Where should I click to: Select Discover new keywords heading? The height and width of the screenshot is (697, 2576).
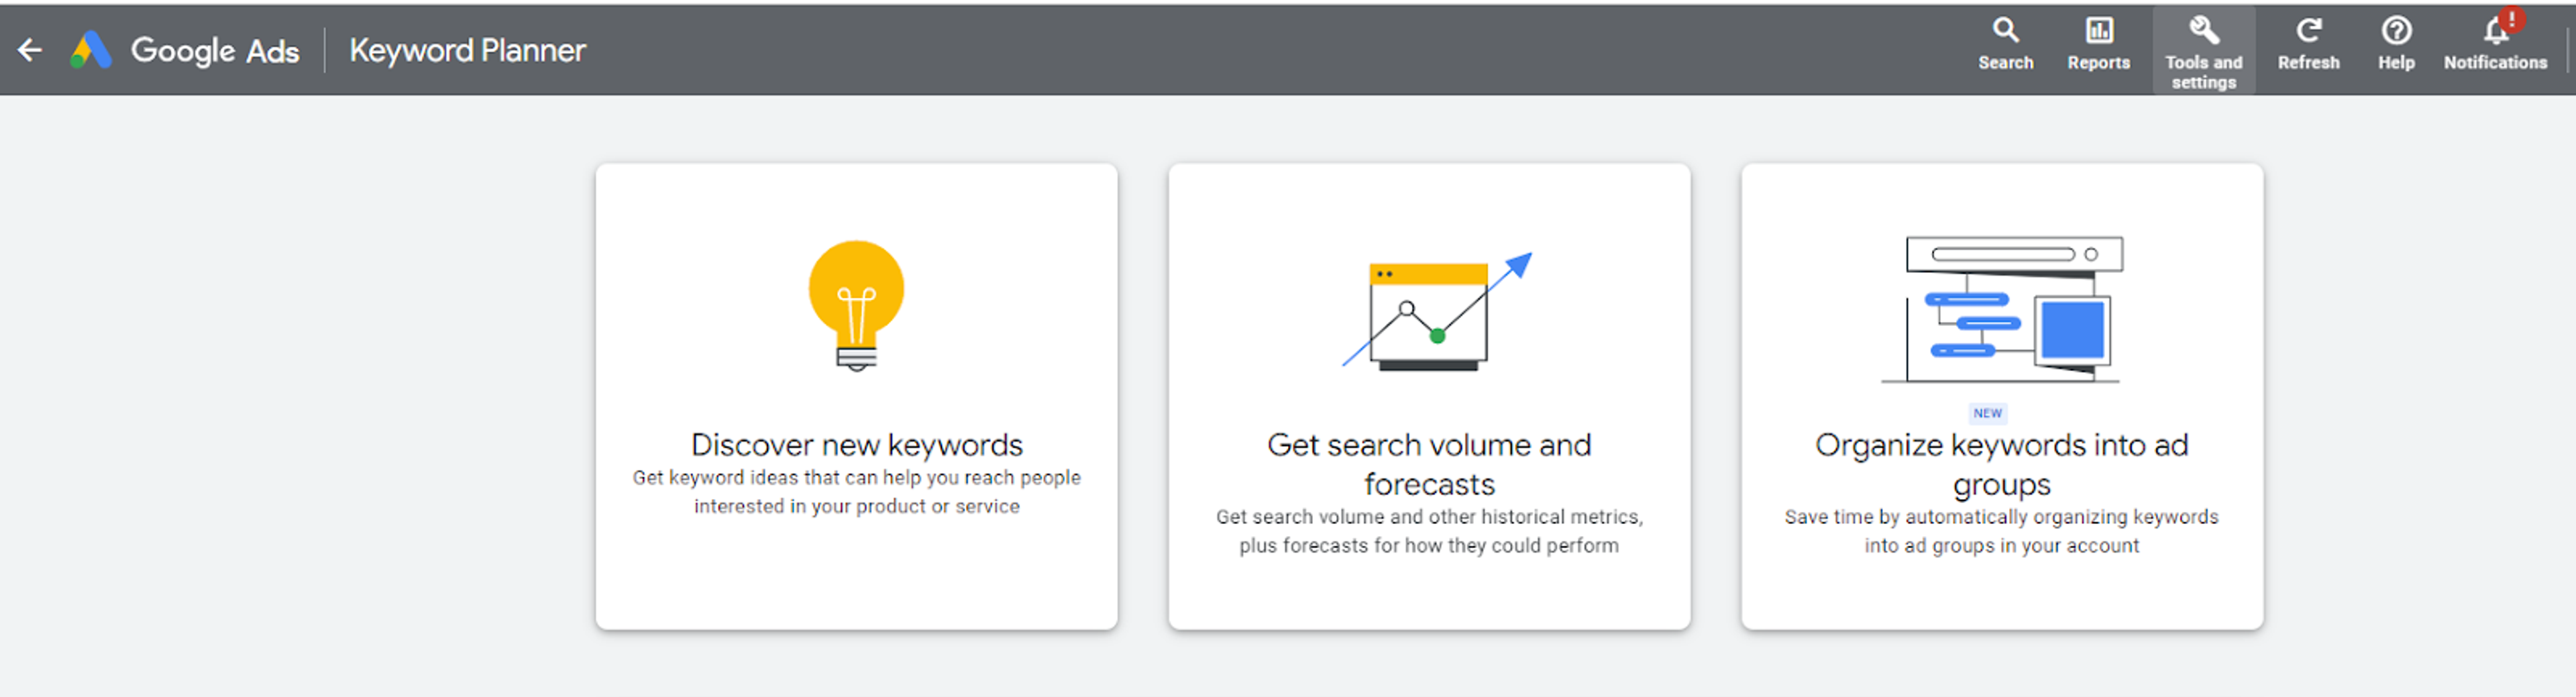856,444
